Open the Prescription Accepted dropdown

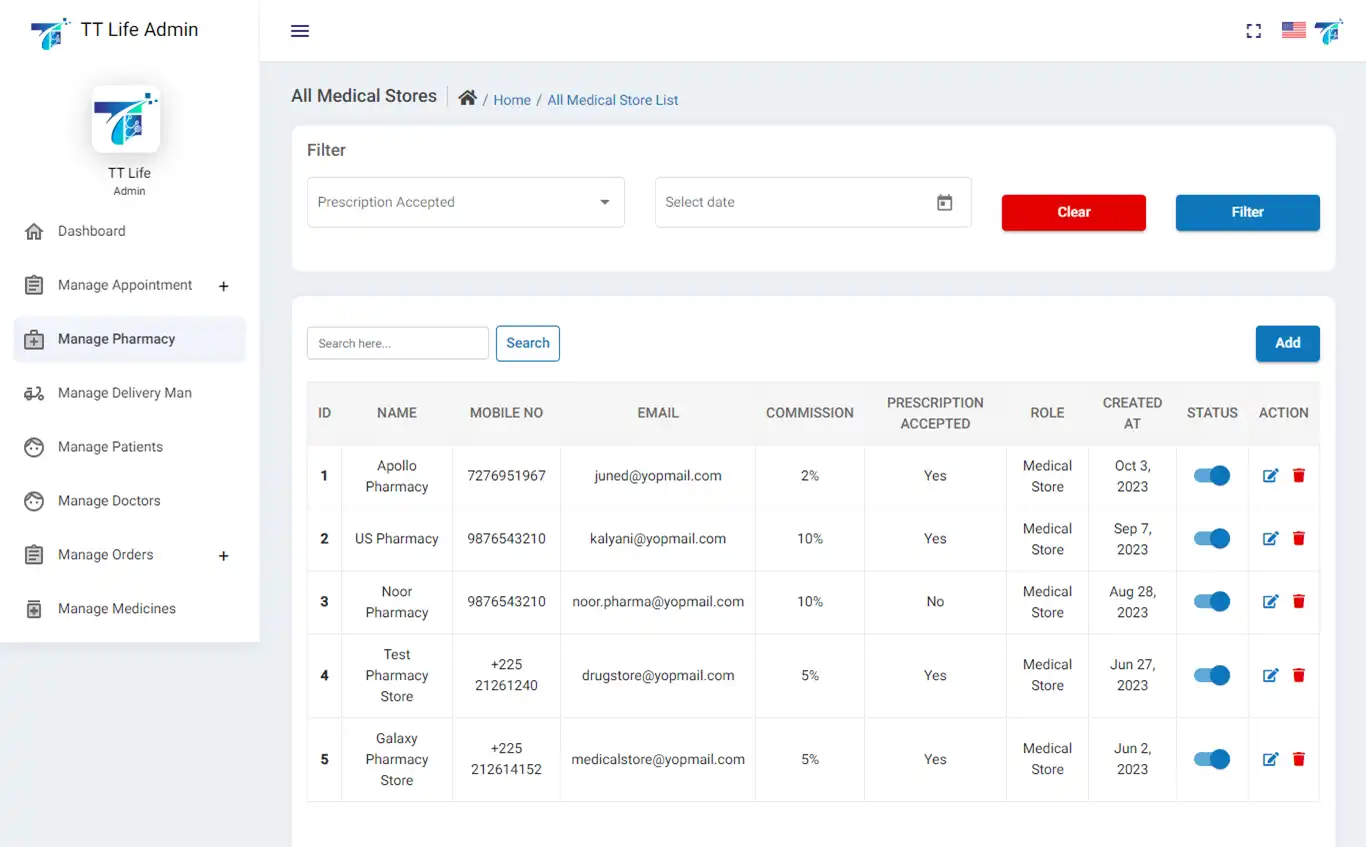click(465, 202)
